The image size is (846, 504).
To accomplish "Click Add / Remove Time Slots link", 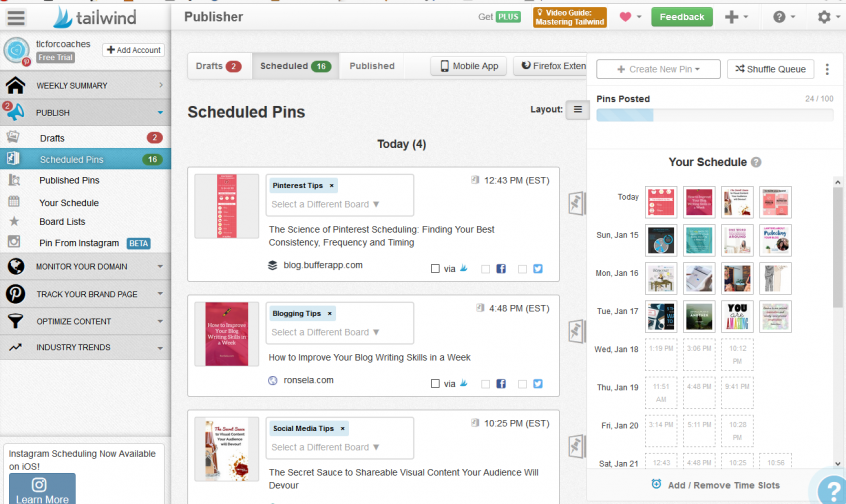I will point(715,485).
